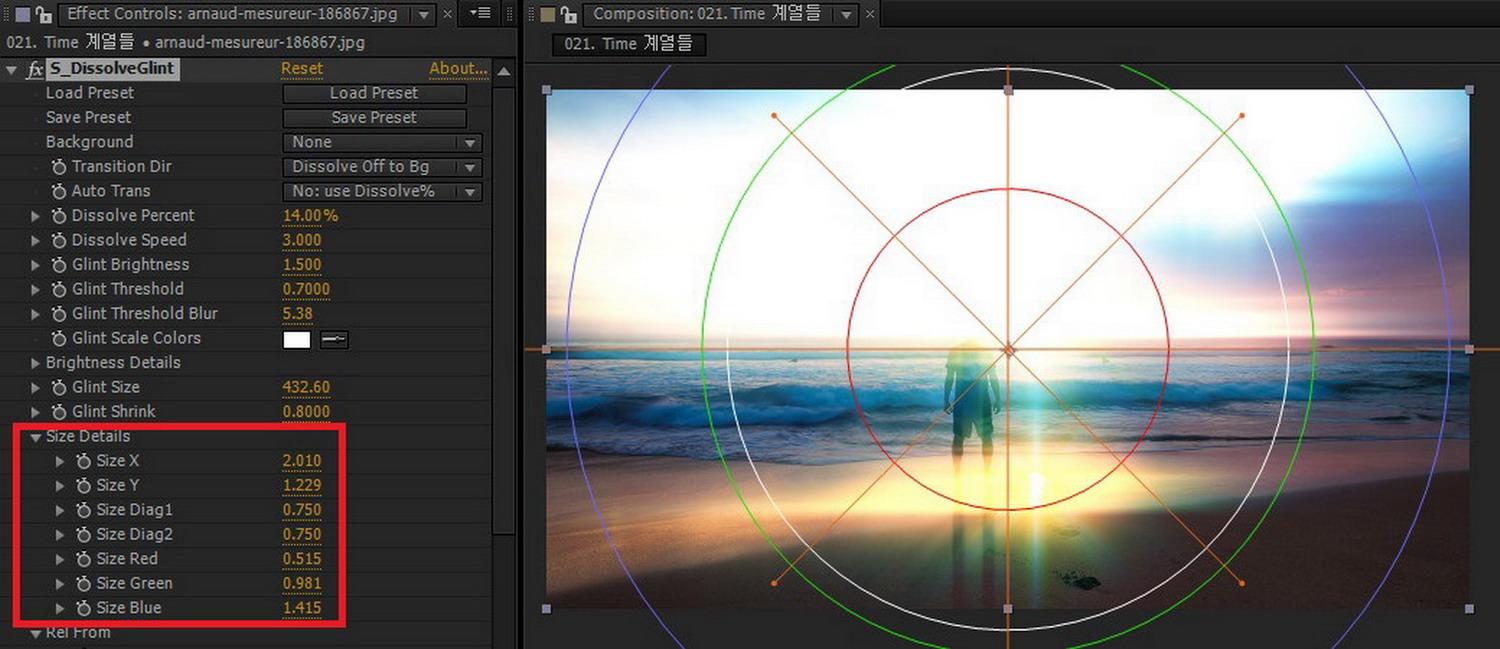Expand the Size Blue property
Image resolution: width=1500 pixels, height=649 pixels.
(x=61, y=608)
